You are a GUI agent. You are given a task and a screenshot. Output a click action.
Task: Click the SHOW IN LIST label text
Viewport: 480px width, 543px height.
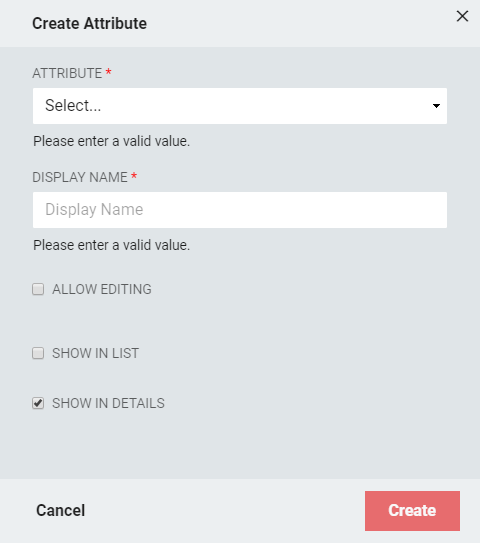[x=96, y=353]
